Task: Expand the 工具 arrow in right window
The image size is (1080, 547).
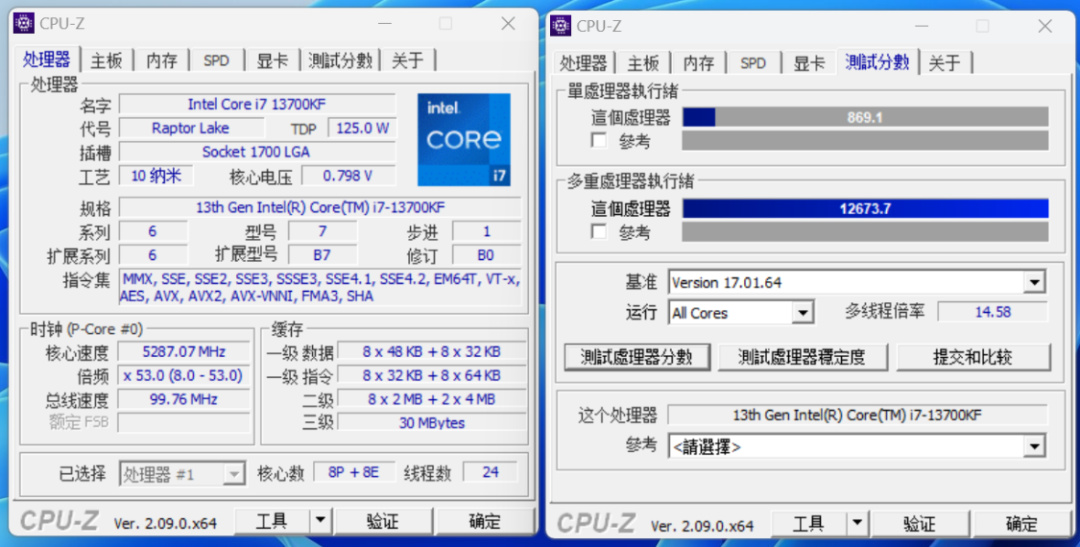Action: (x=857, y=523)
